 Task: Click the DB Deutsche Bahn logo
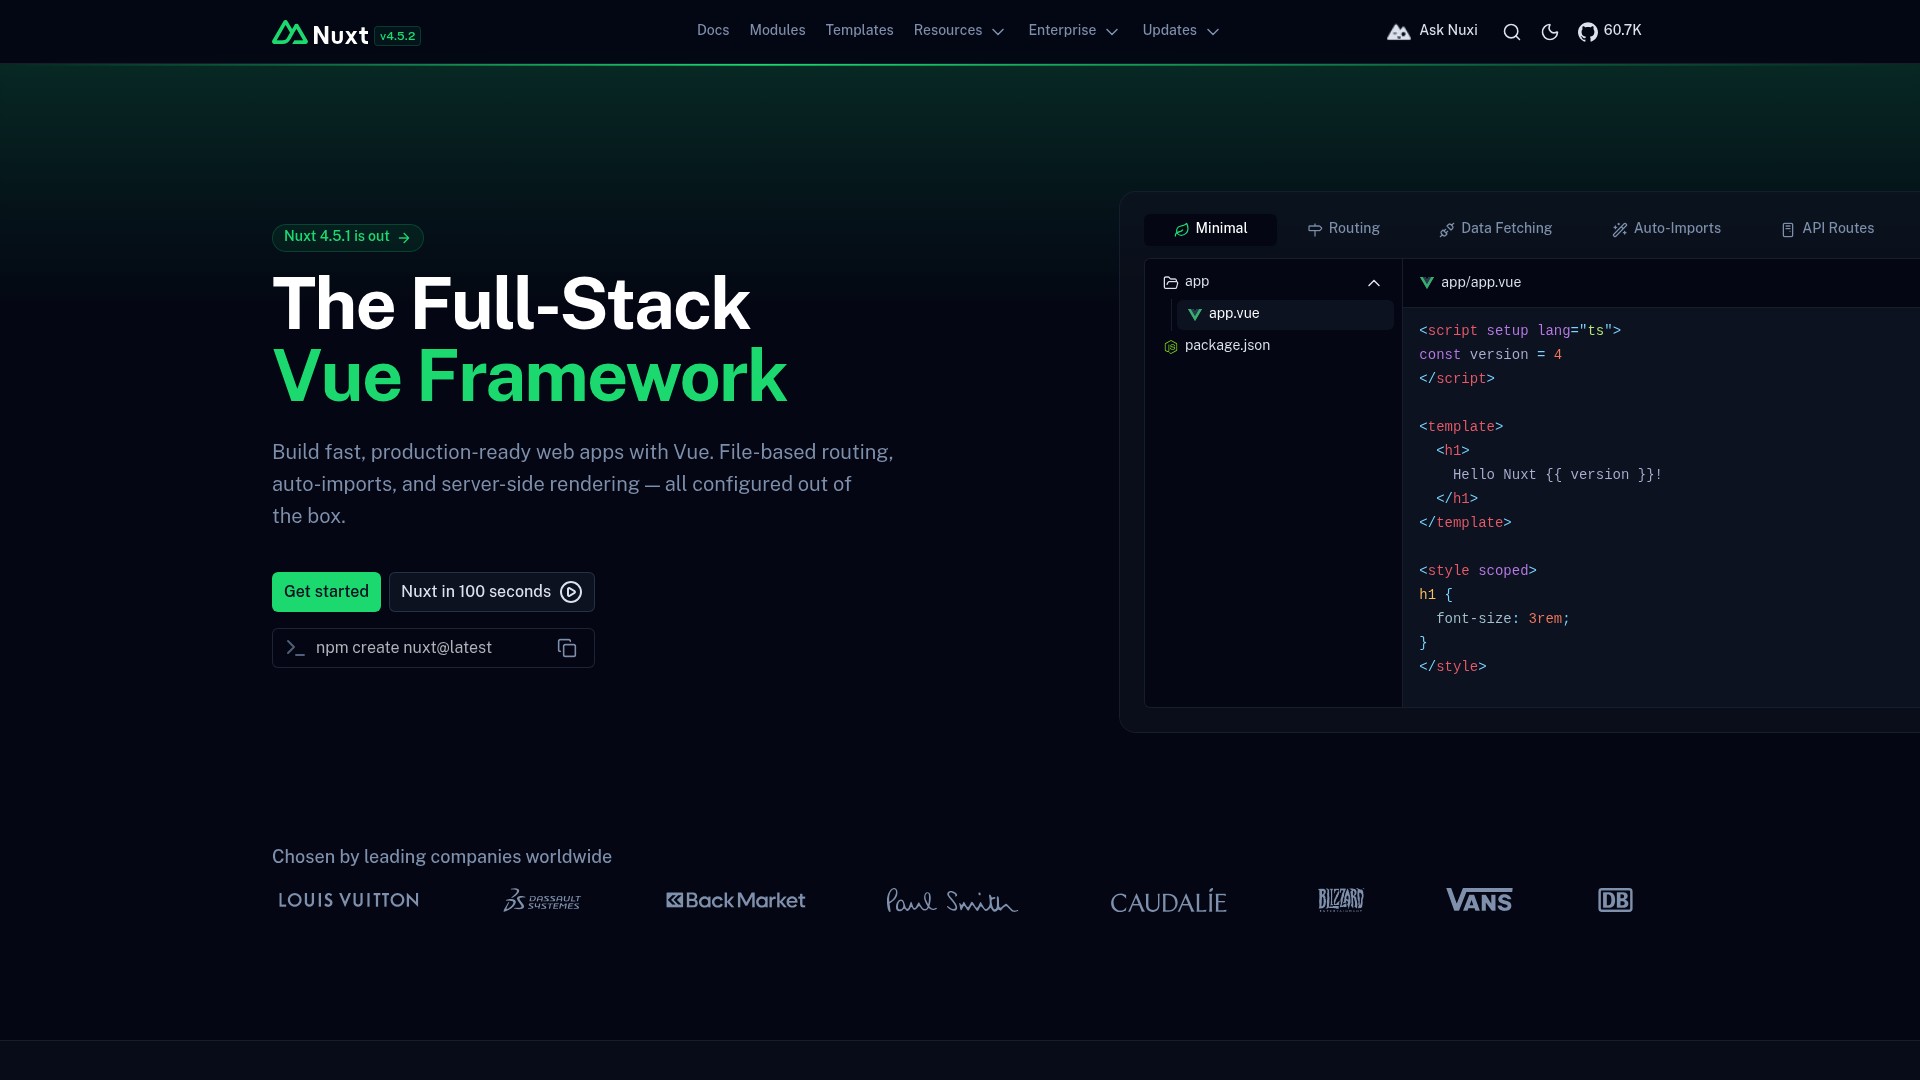pyautogui.click(x=1615, y=900)
